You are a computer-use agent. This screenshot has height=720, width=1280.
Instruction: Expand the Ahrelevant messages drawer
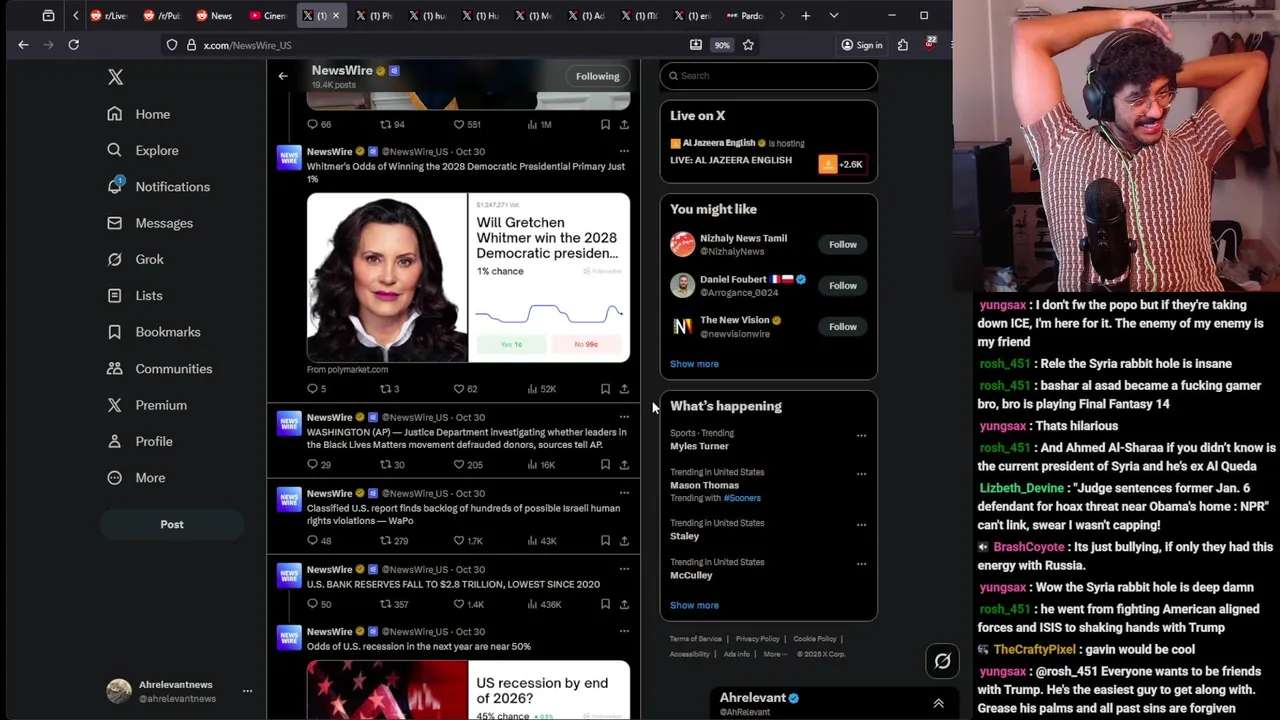tap(938, 704)
